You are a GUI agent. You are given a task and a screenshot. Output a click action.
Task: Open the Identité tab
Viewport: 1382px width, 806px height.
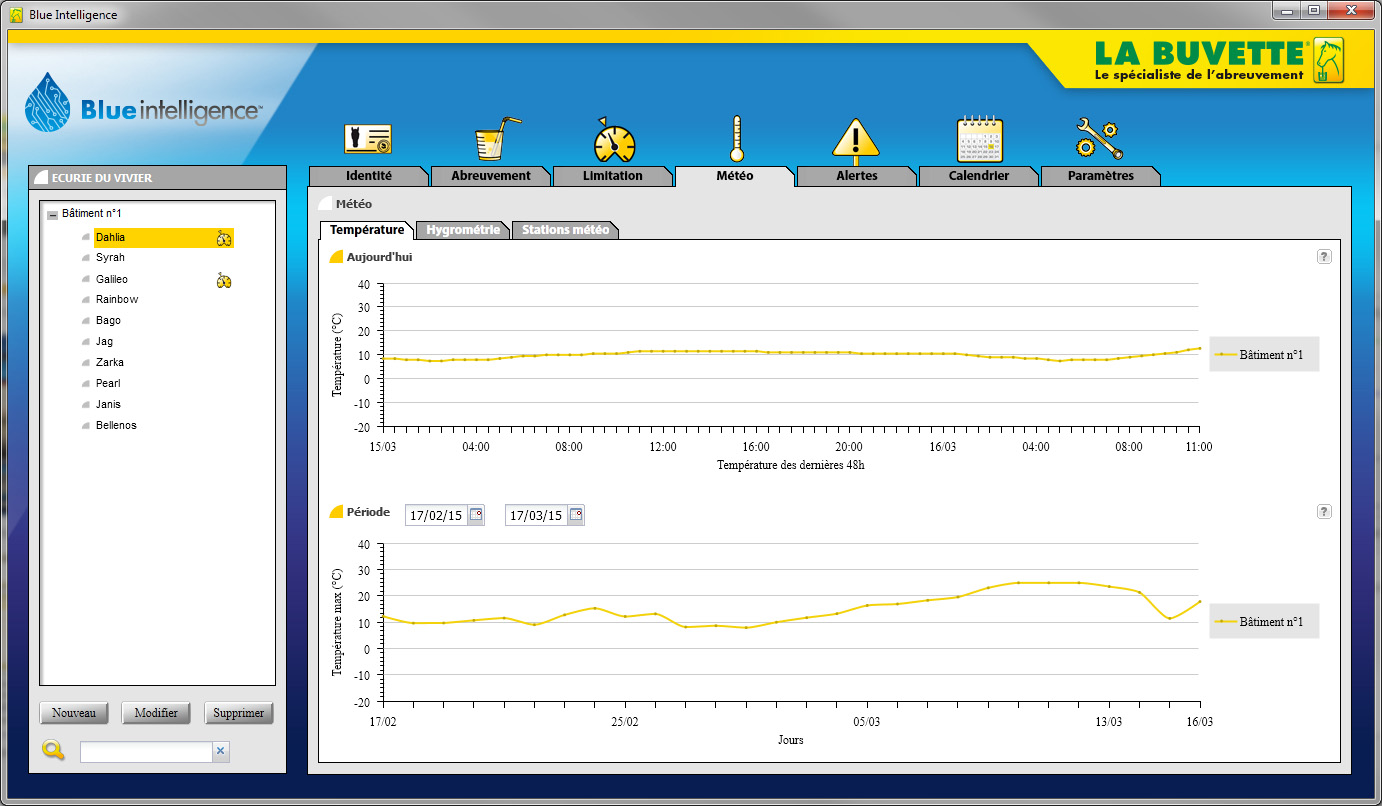pos(368,176)
